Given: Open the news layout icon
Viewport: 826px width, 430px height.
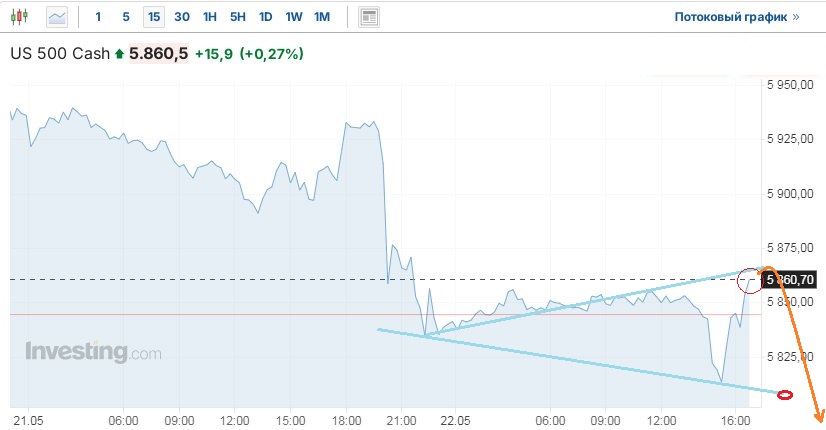Looking at the screenshot, I should pos(370,17).
